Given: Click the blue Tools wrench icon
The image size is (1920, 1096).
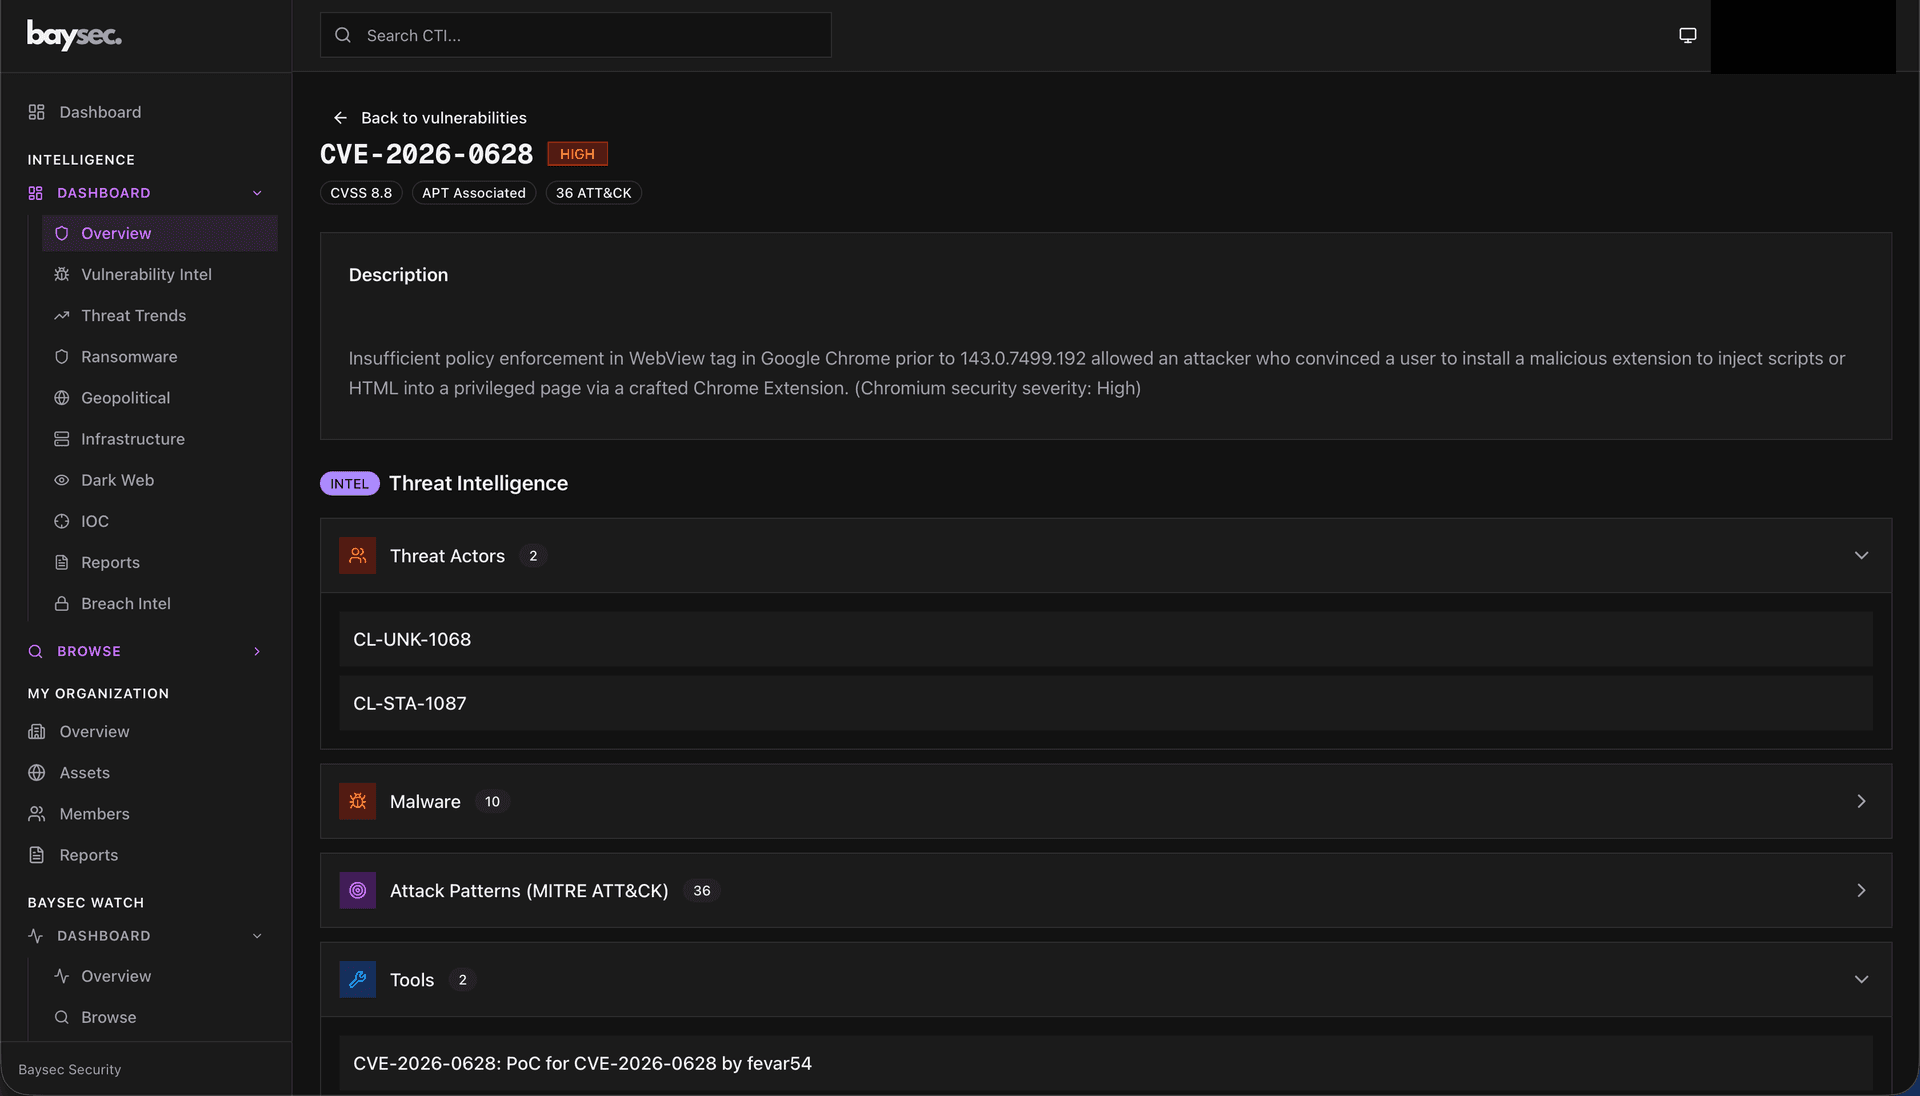Looking at the screenshot, I should click(357, 980).
